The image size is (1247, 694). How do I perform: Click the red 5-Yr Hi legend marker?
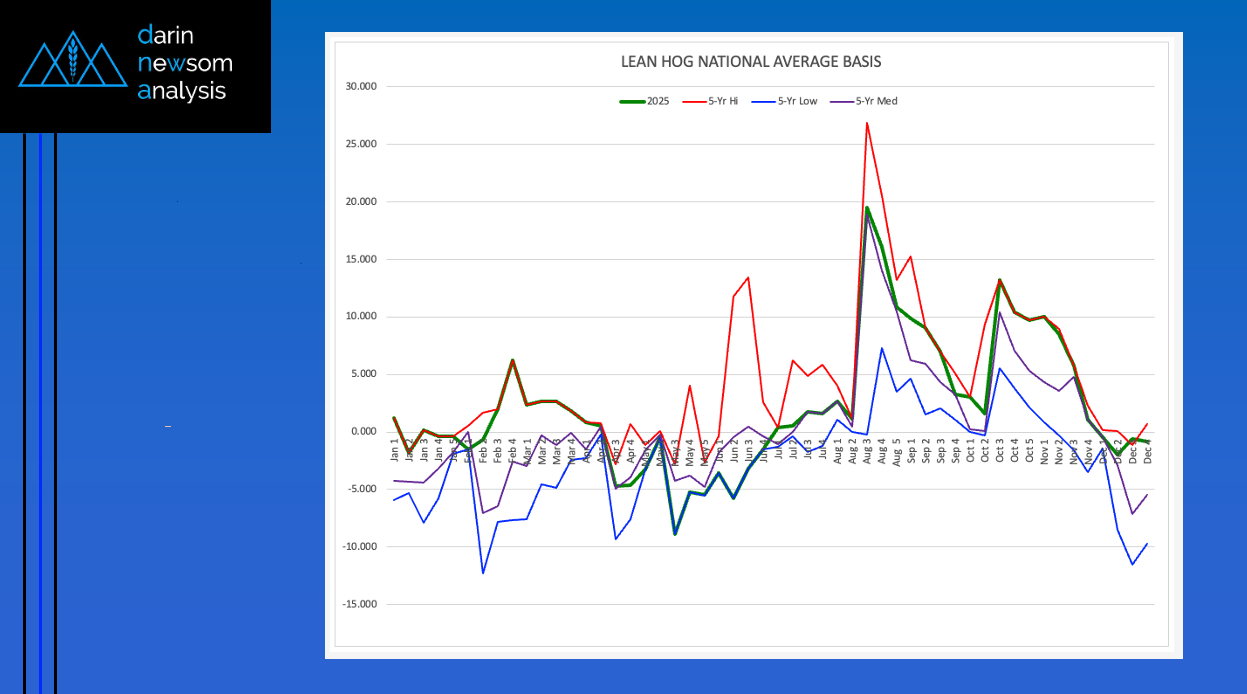(x=694, y=101)
